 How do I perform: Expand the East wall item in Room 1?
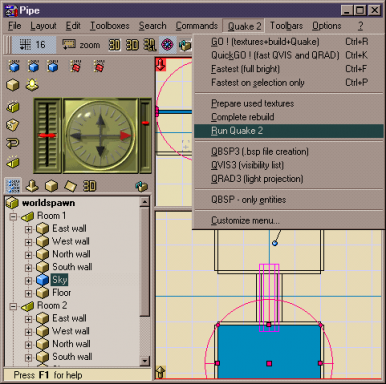tap(28, 229)
